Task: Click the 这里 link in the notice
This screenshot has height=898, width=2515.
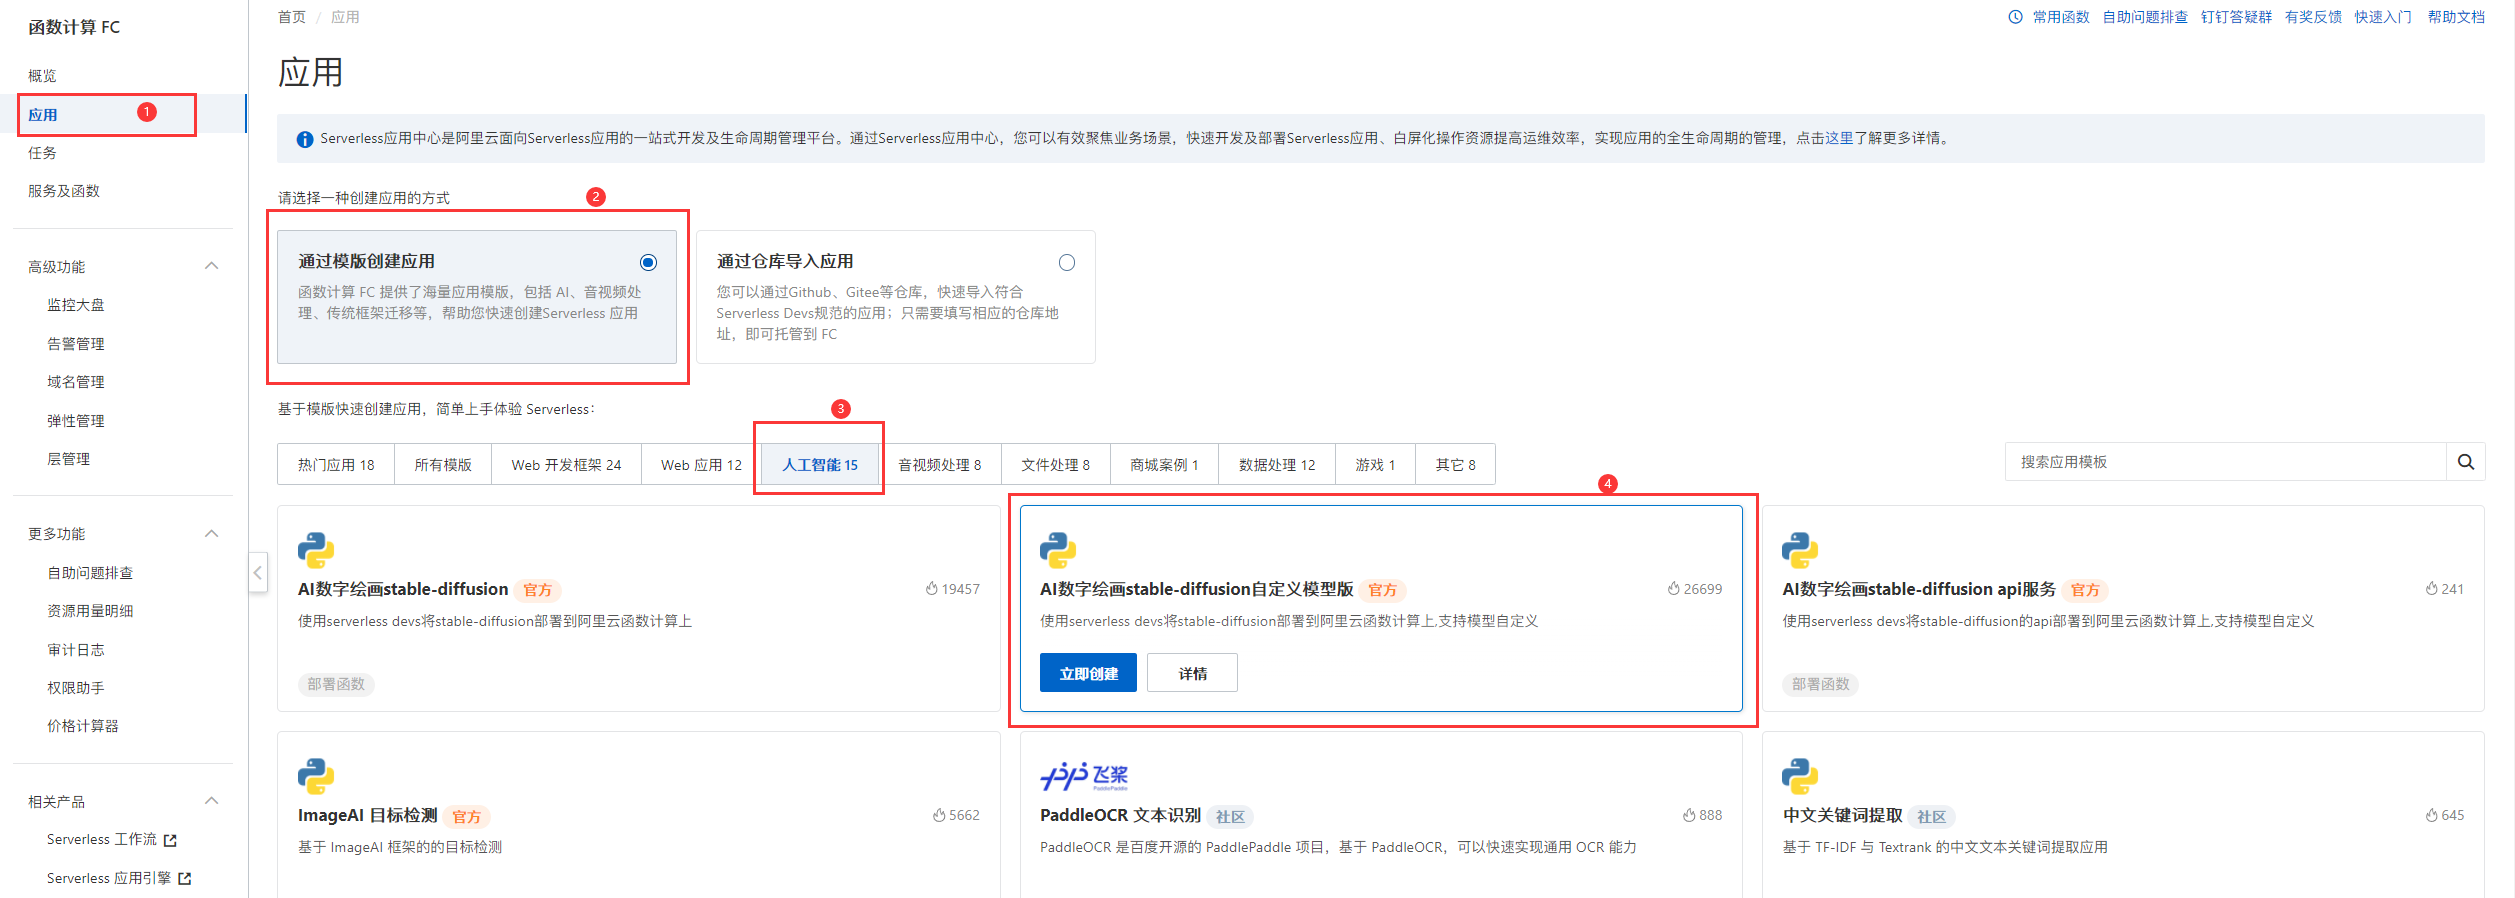Action: click(x=1839, y=138)
